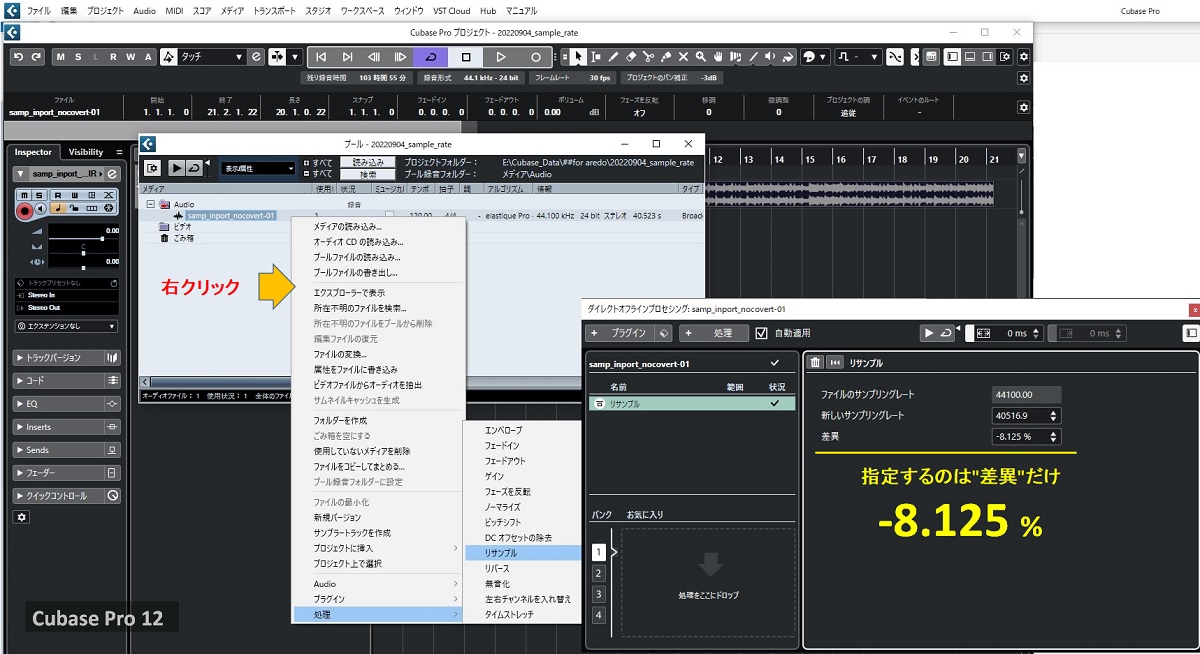Toggle the transport Cycle loop button
Image resolution: width=1200 pixels, height=654 pixels.
pos(431,57)
